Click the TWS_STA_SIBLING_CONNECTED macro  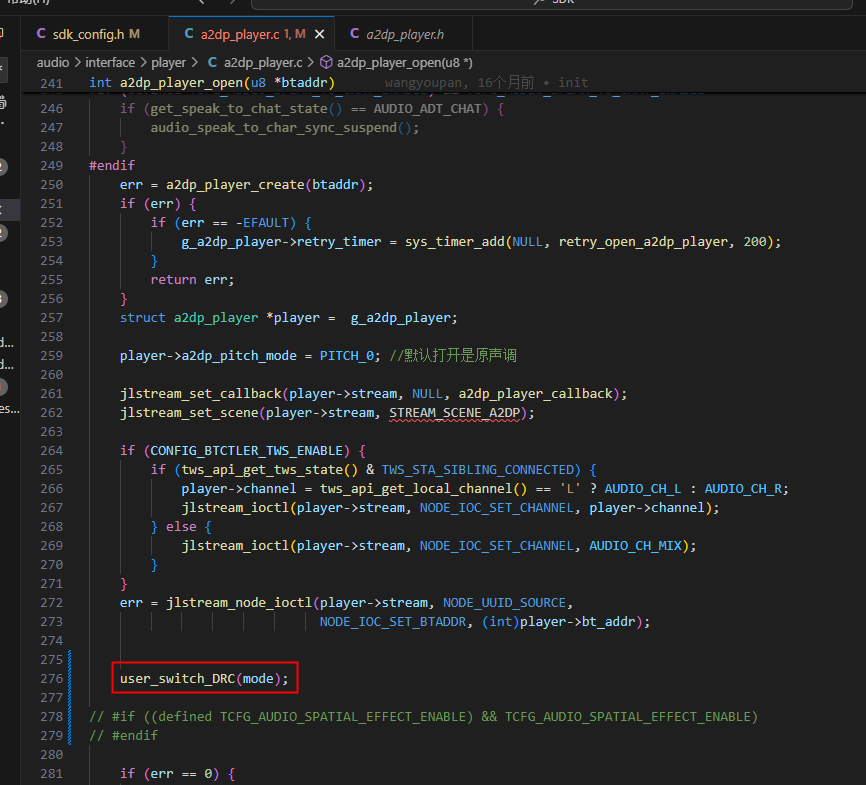point(477,470)
